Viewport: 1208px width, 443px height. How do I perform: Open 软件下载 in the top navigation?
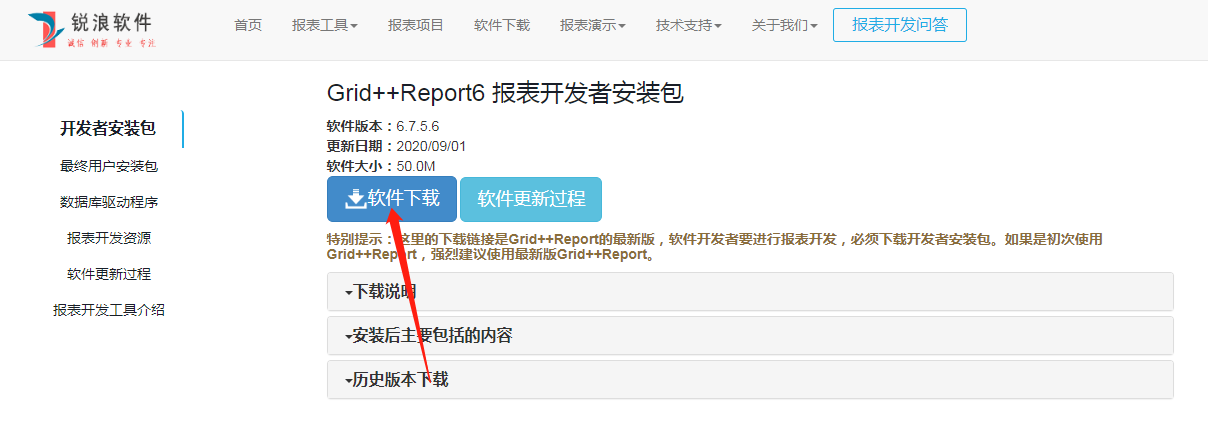(x=502, y=25)
